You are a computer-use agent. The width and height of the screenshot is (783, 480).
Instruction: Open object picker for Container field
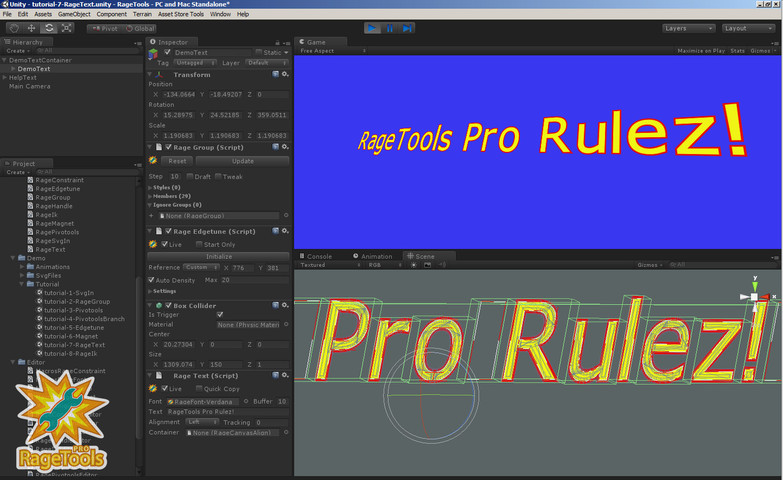[x=286, y=432]
